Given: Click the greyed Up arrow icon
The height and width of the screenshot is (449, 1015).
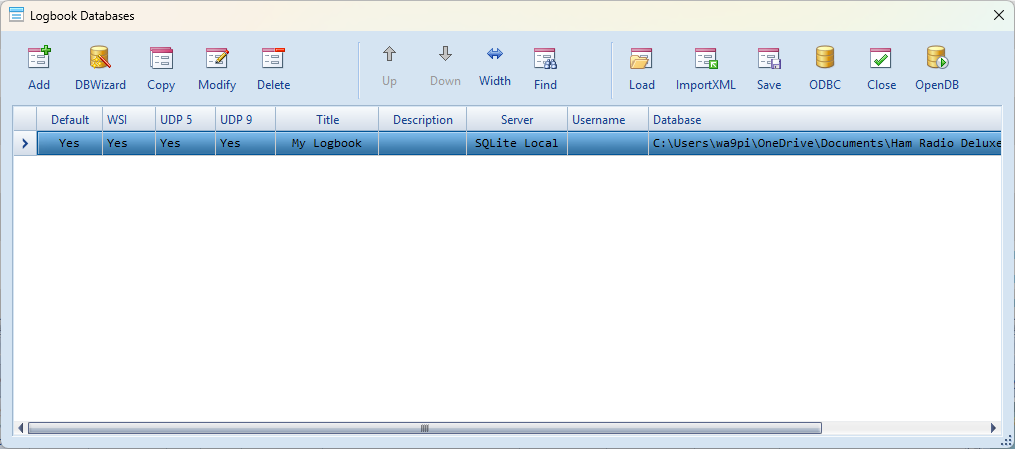Looking at the screenshot, I should 389,54.
